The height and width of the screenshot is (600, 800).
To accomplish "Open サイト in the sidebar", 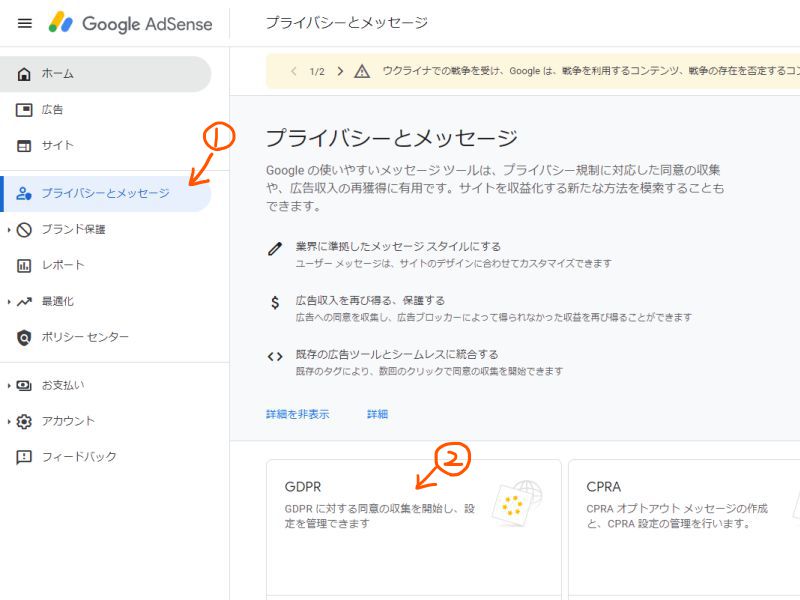I will click(105, 146).
